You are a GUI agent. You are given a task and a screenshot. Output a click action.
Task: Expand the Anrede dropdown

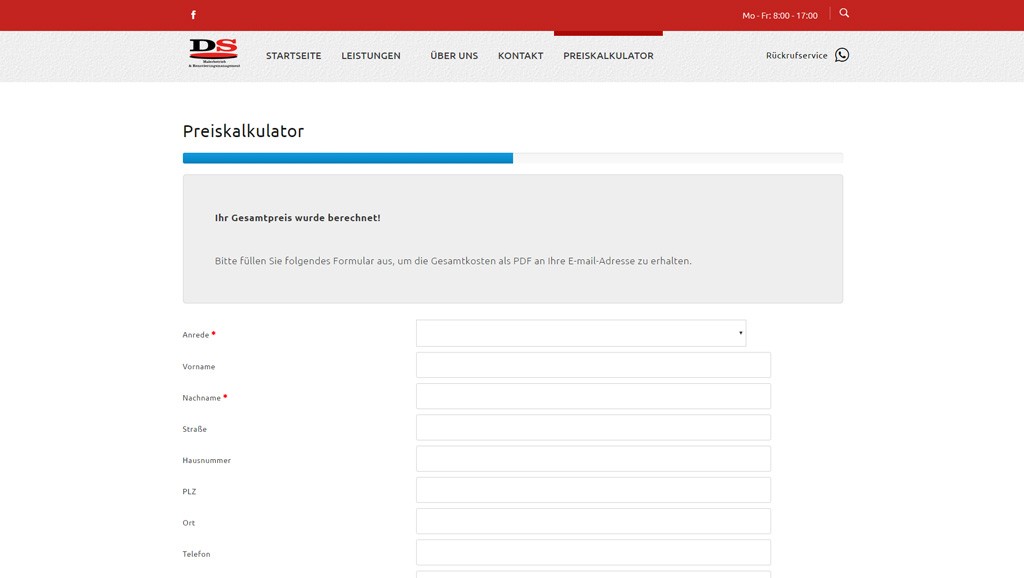click(x=580, y=333)
